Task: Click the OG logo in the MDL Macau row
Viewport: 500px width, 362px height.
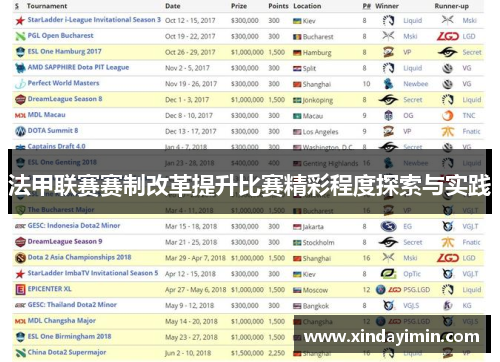Action: pyautogui.click(x=388, y=115)
